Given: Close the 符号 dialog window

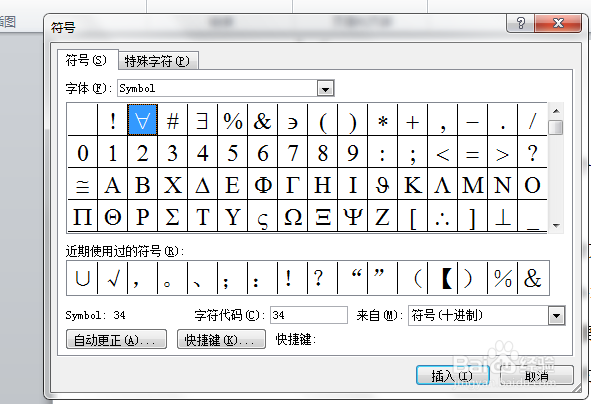Looking at the screenshot, I should click(x=558, y=23).
